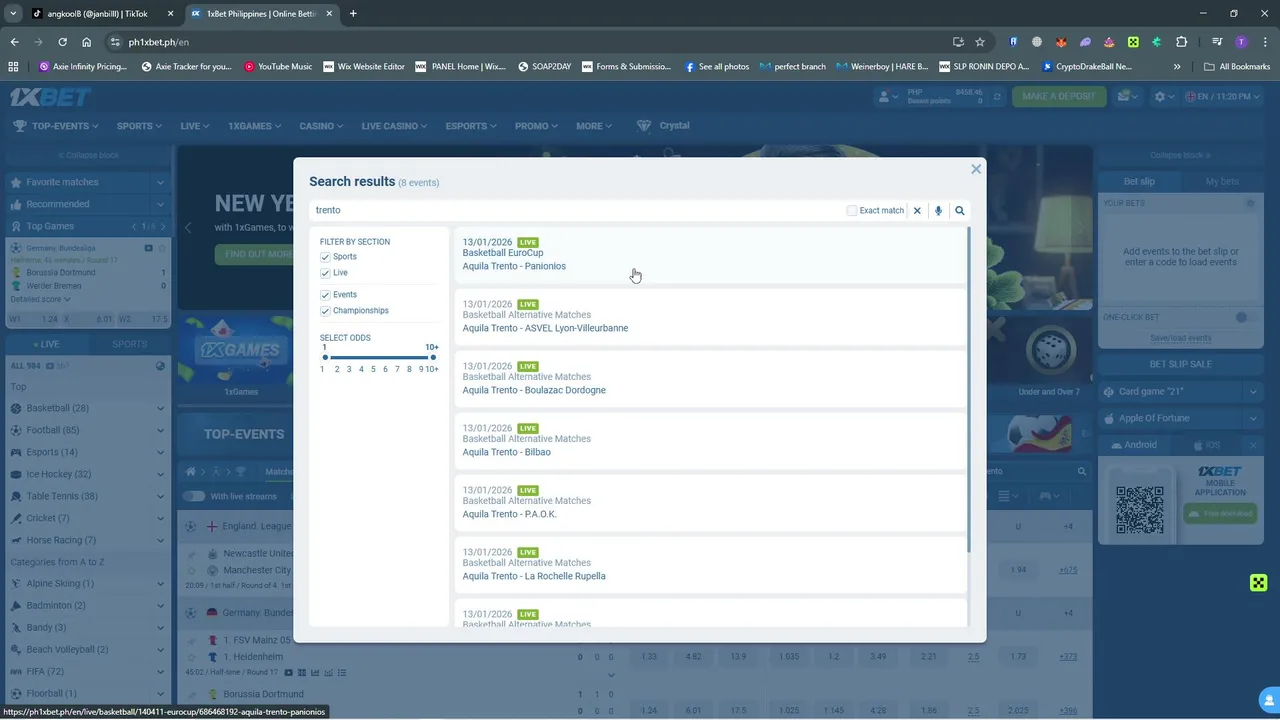Close the Search results dialog

pos(976,169)
